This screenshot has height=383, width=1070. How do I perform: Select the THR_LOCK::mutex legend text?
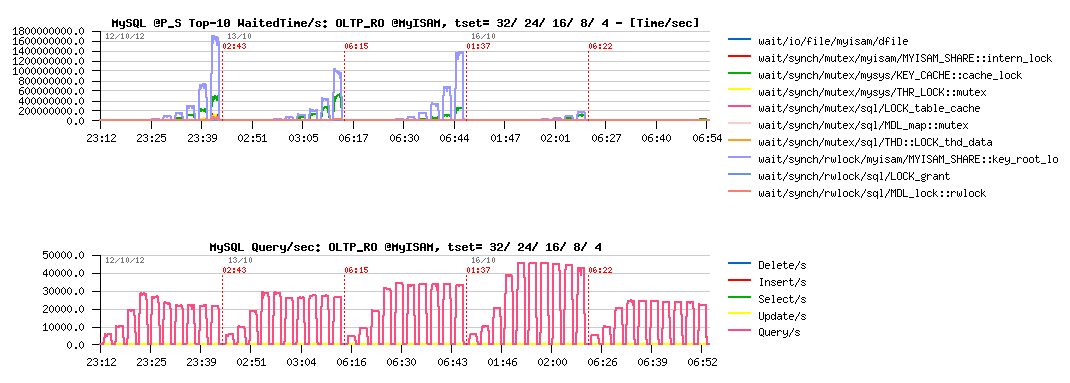(872, 92)
